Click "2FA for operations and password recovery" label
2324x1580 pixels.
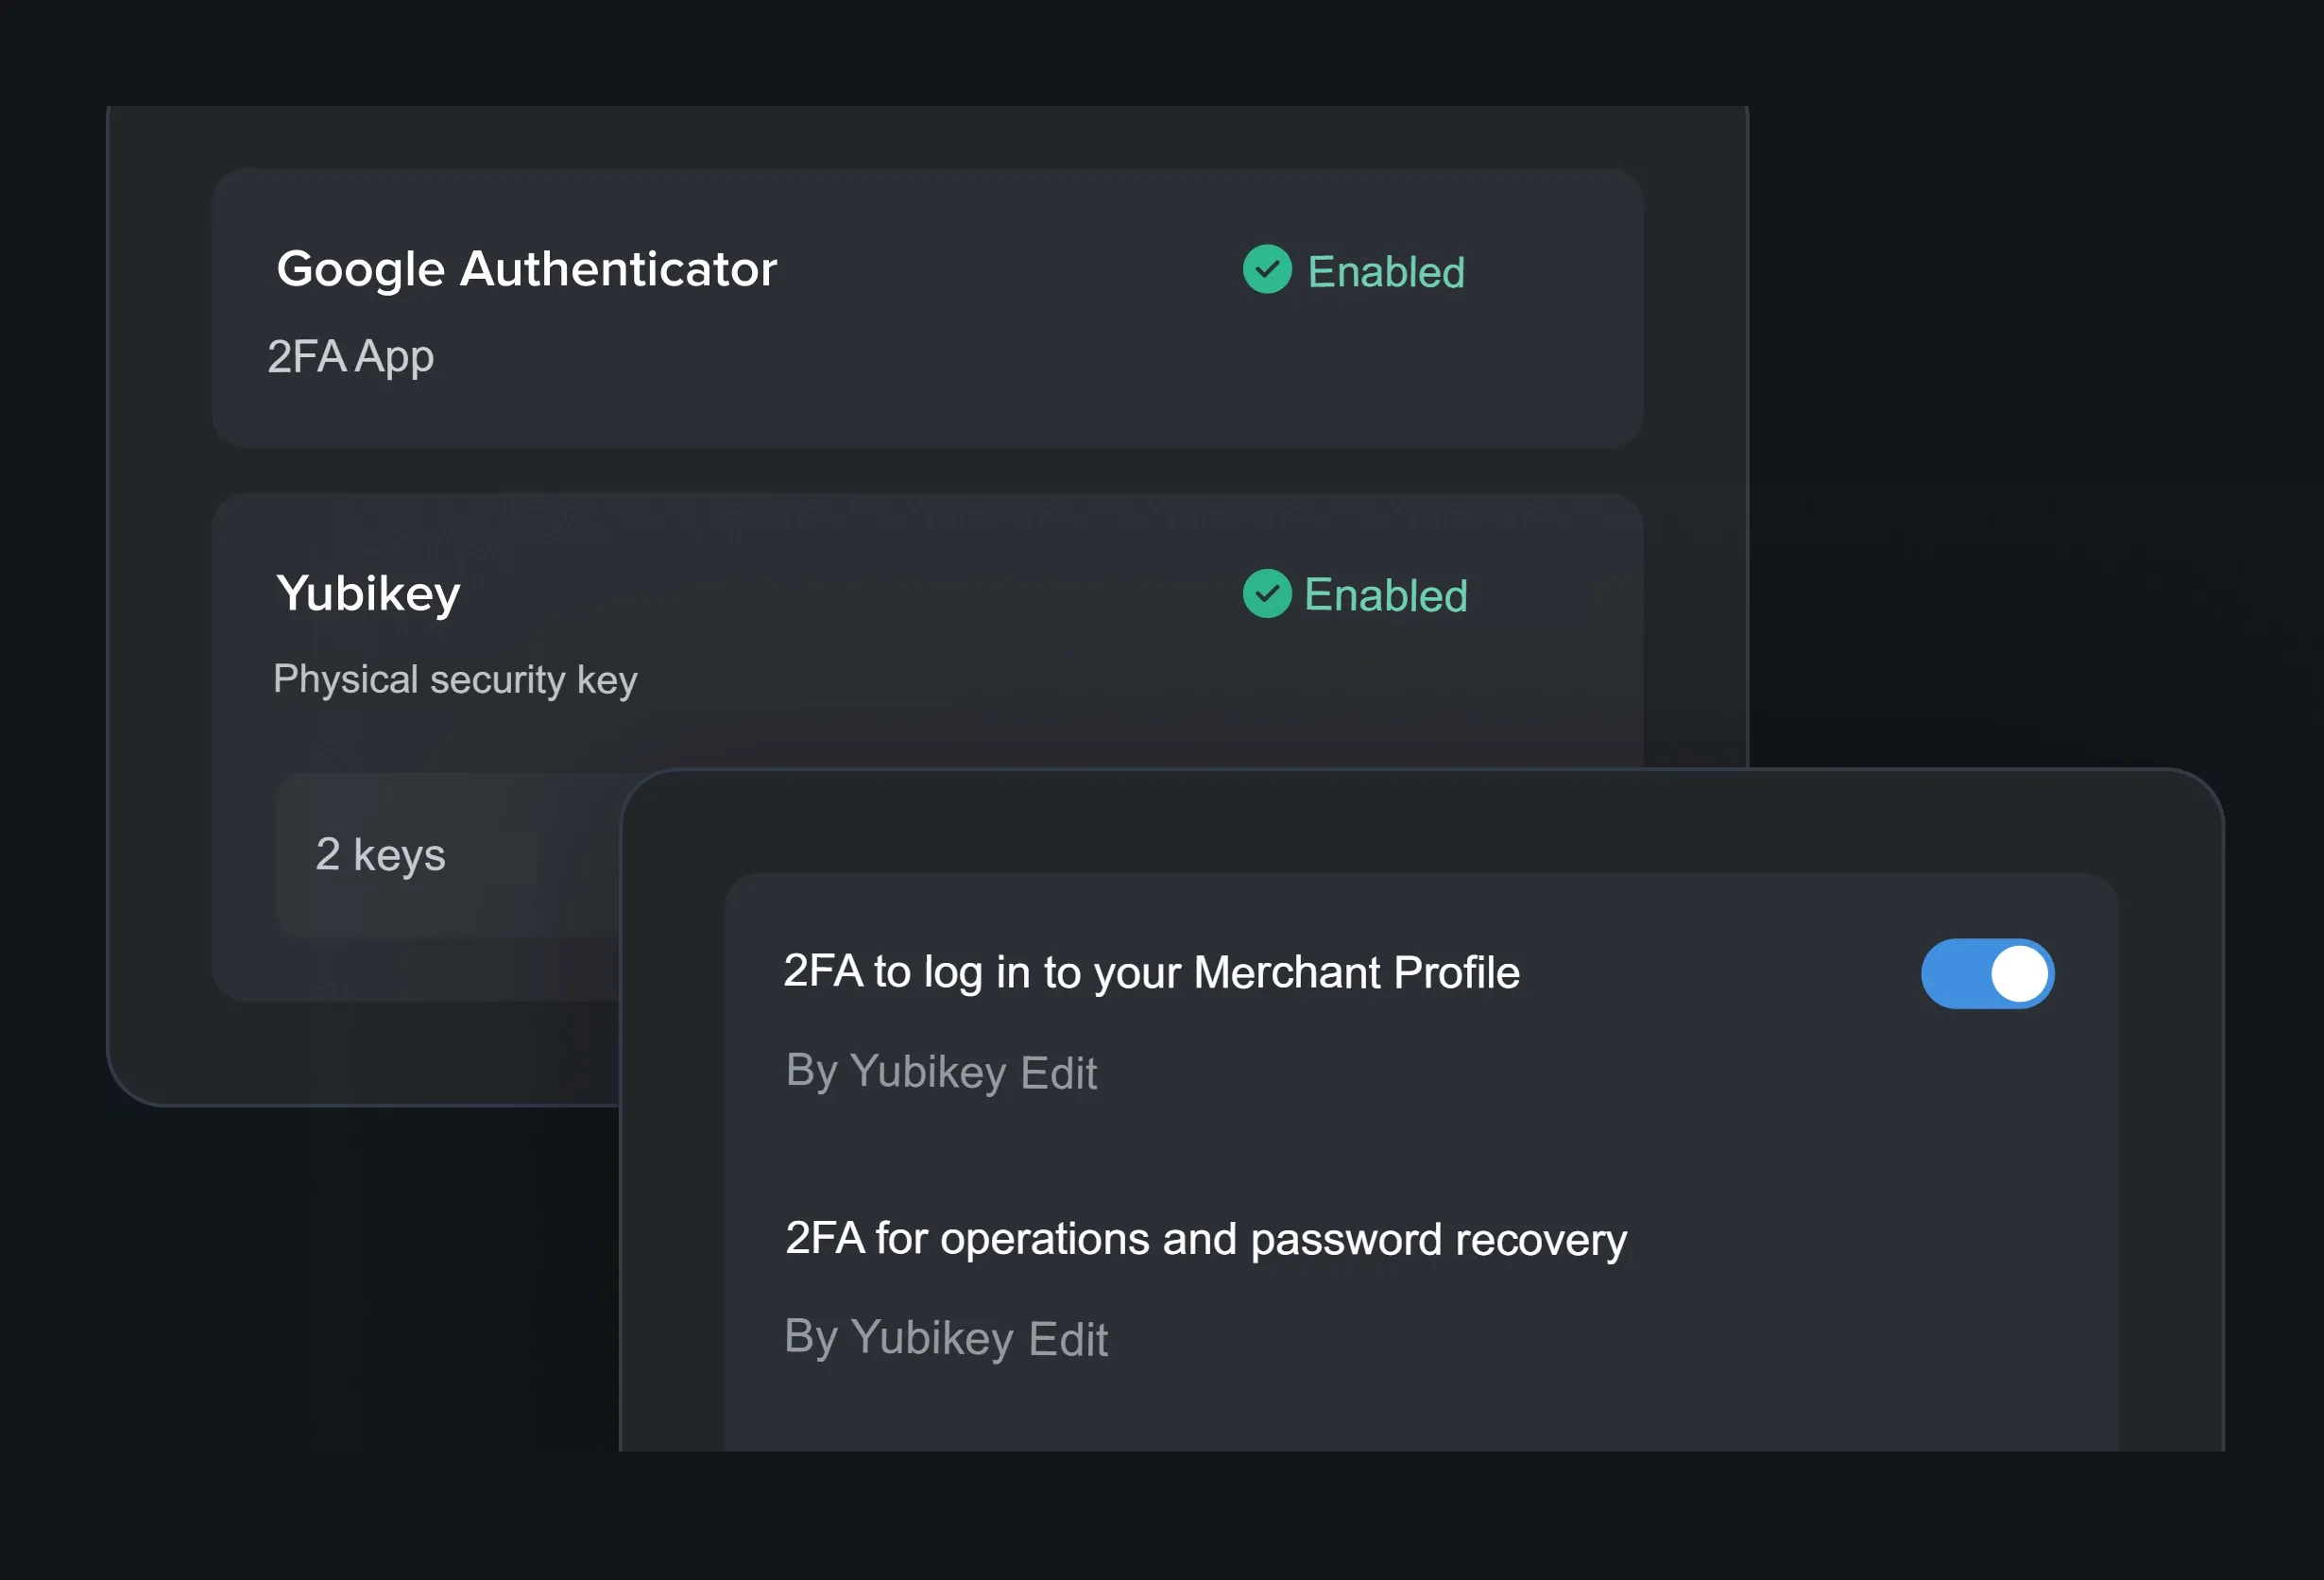click(1206, 1239)
